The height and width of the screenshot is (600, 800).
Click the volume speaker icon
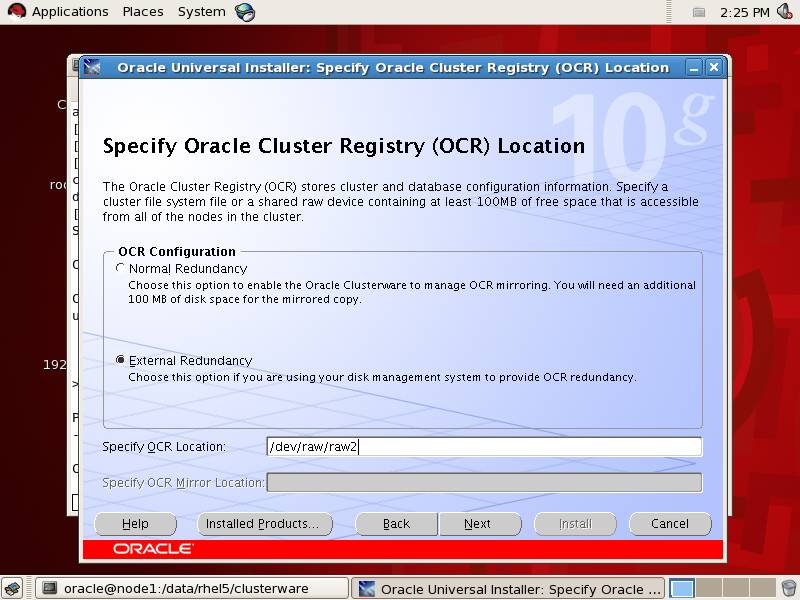point(786,11)
